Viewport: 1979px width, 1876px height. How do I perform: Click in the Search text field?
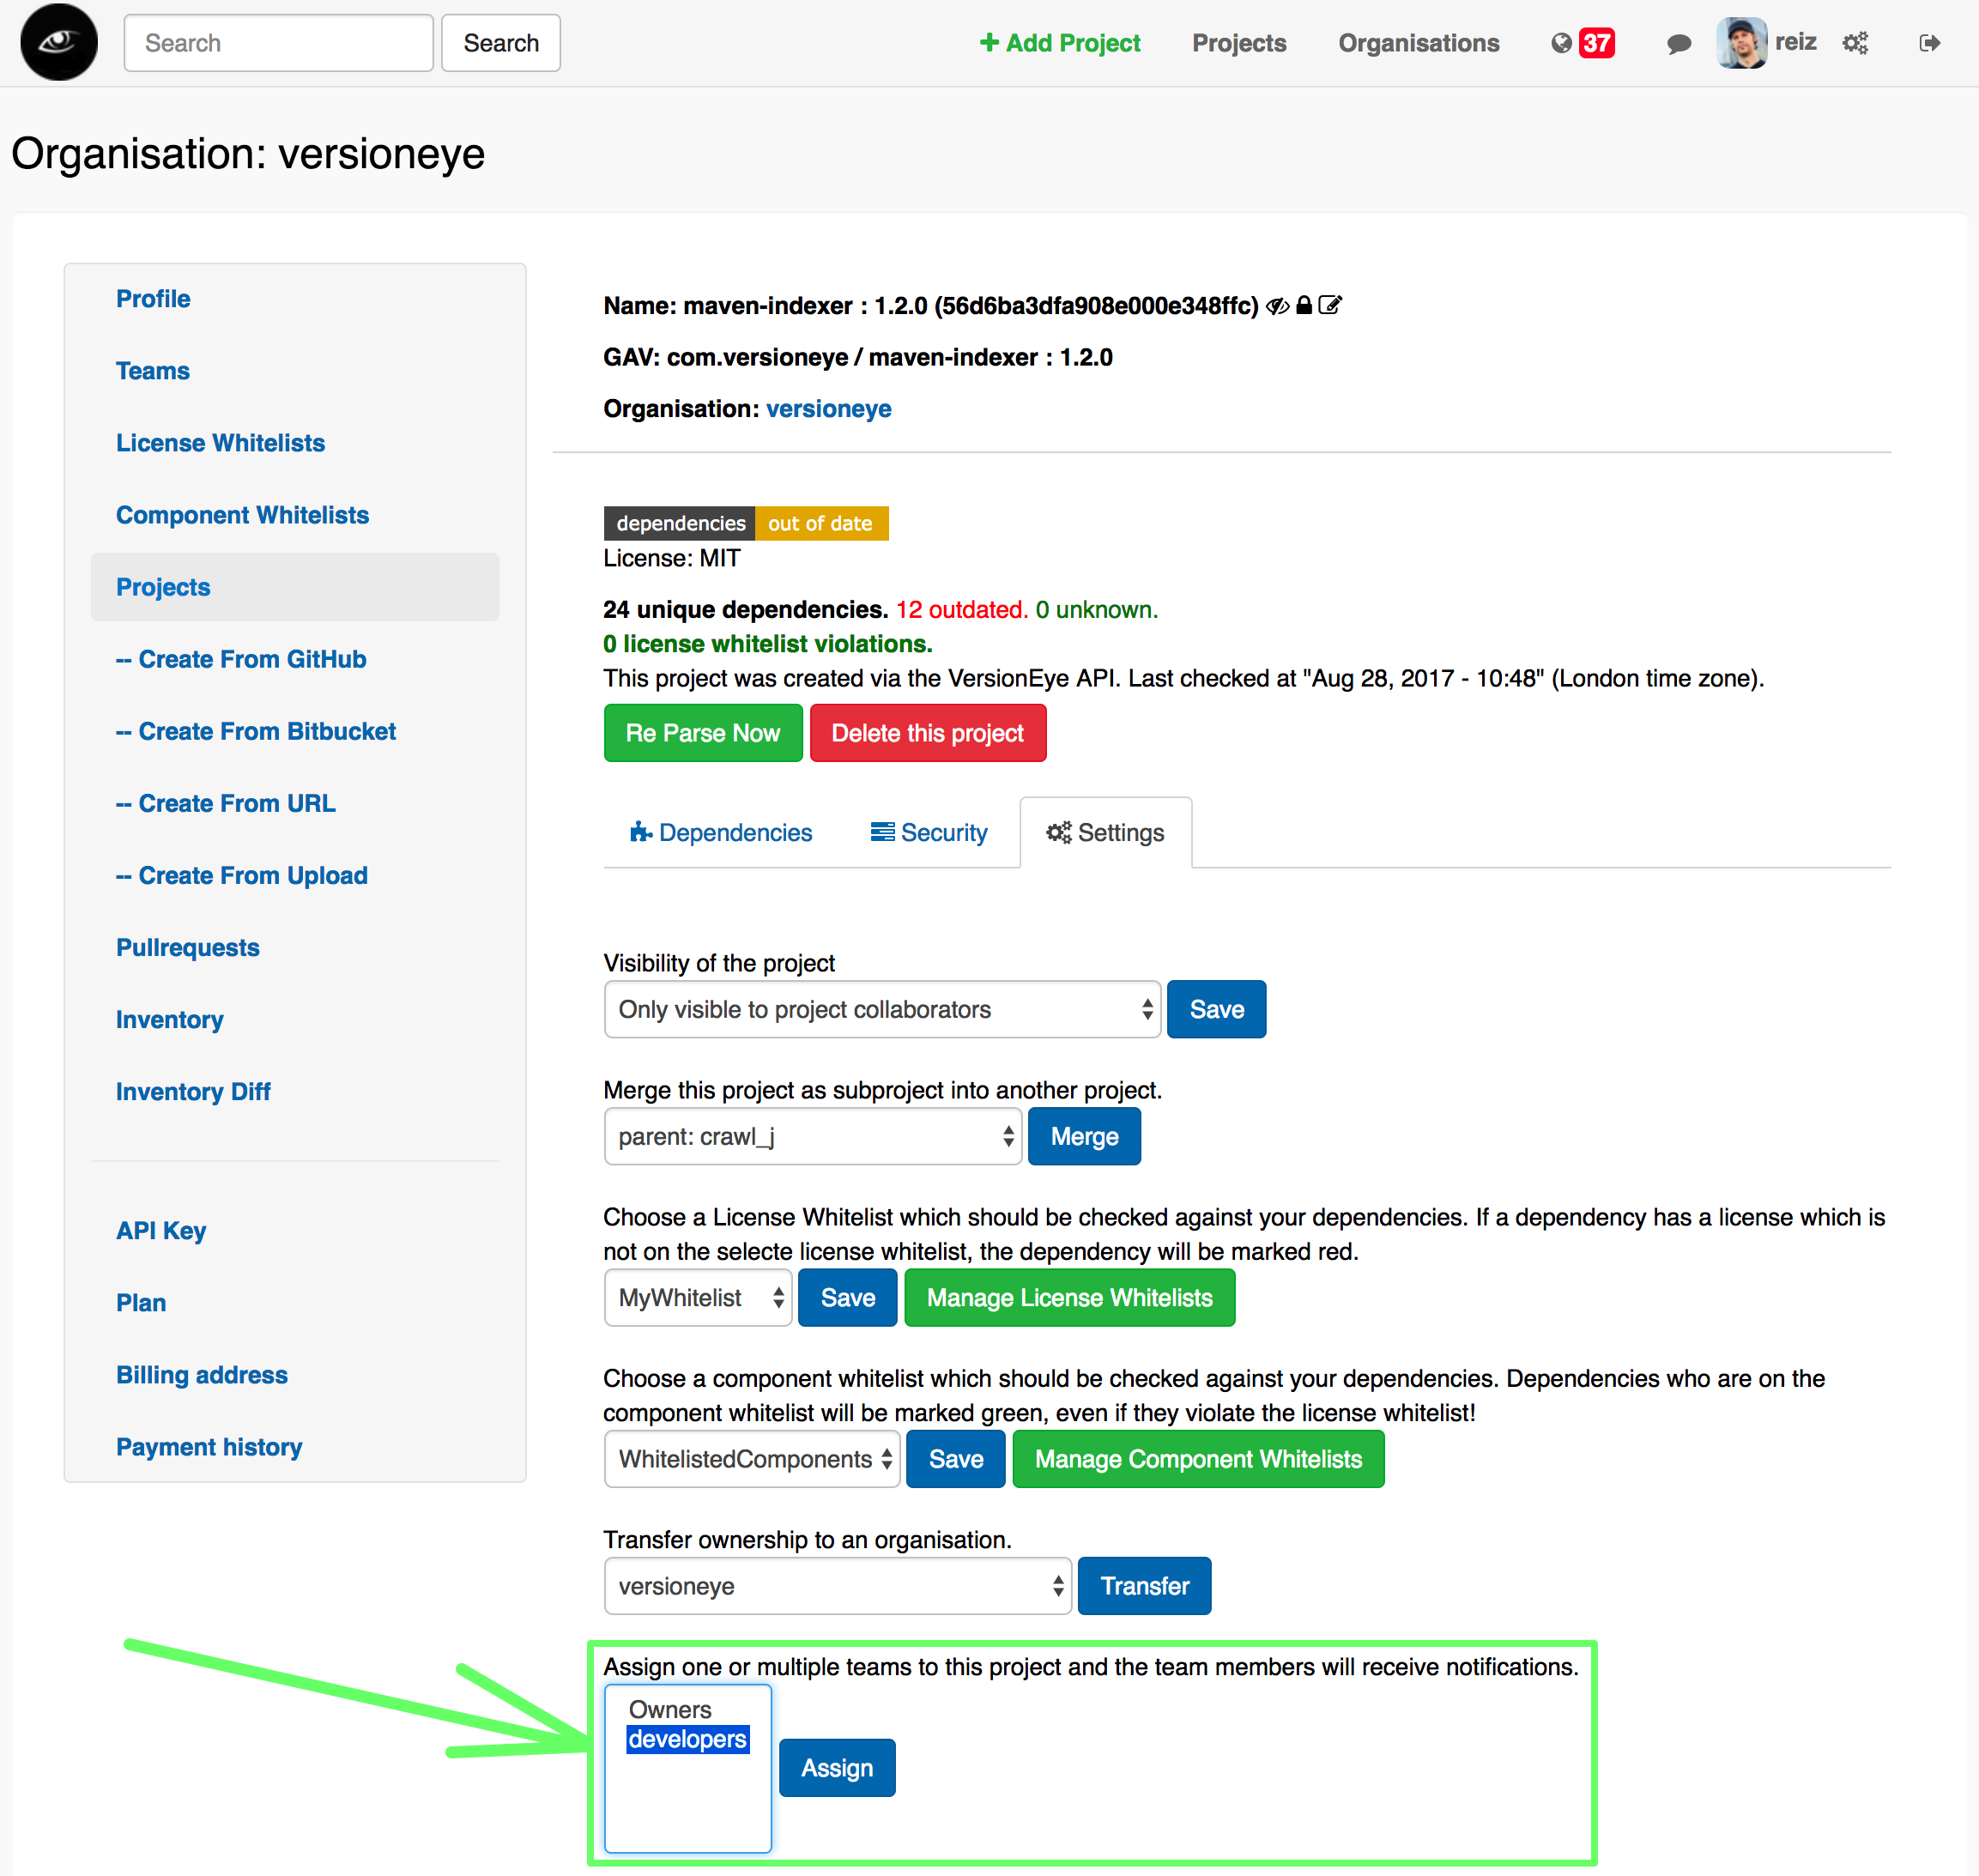(x=279, y=43)
